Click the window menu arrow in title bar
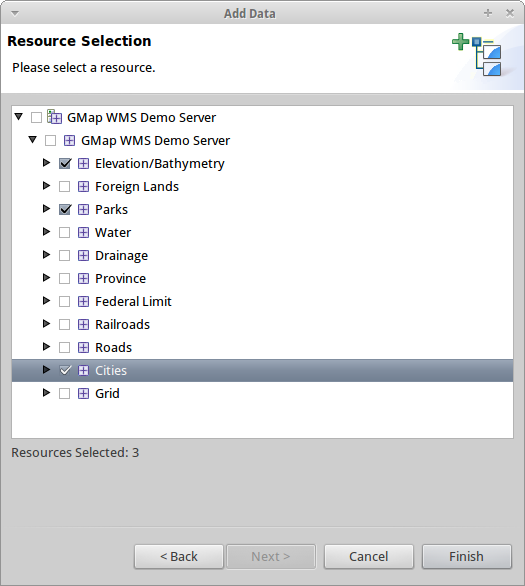The height and width of the screenshot is (586, 525). click(x=15, y=13)
